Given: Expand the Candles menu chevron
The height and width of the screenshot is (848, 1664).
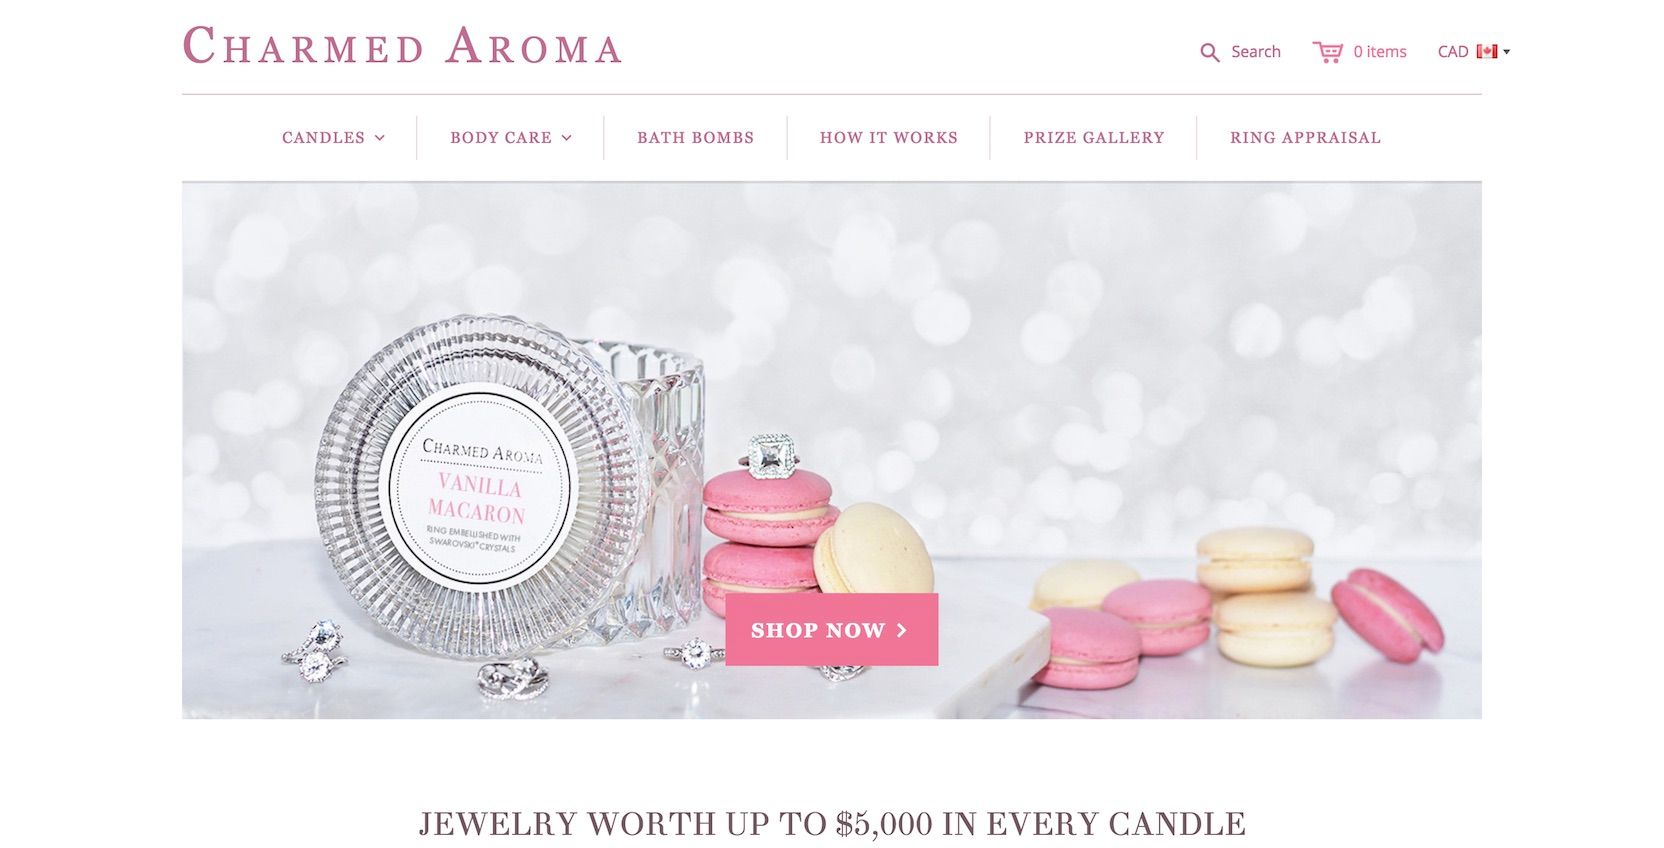Looking at the screenshot, I should 380,138.
